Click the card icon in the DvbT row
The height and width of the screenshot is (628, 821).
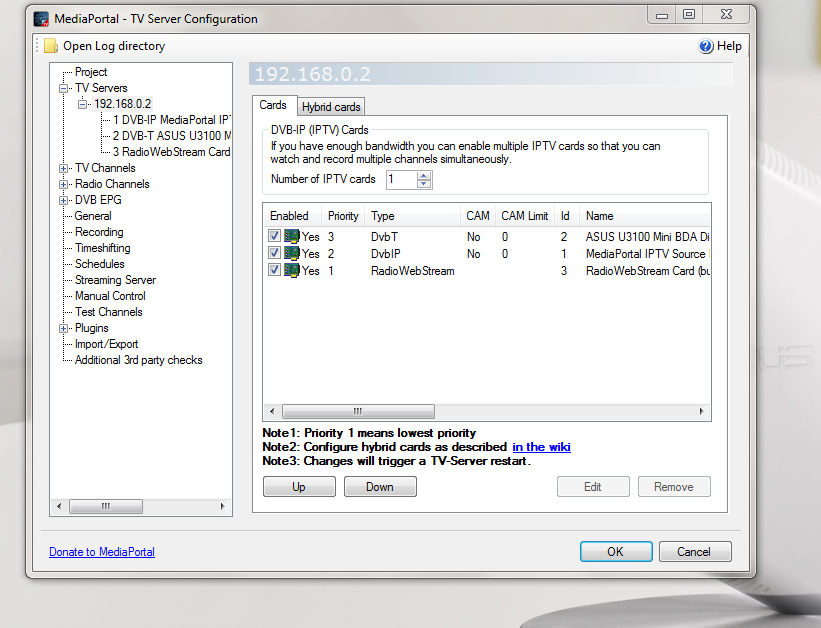[292, 236]
